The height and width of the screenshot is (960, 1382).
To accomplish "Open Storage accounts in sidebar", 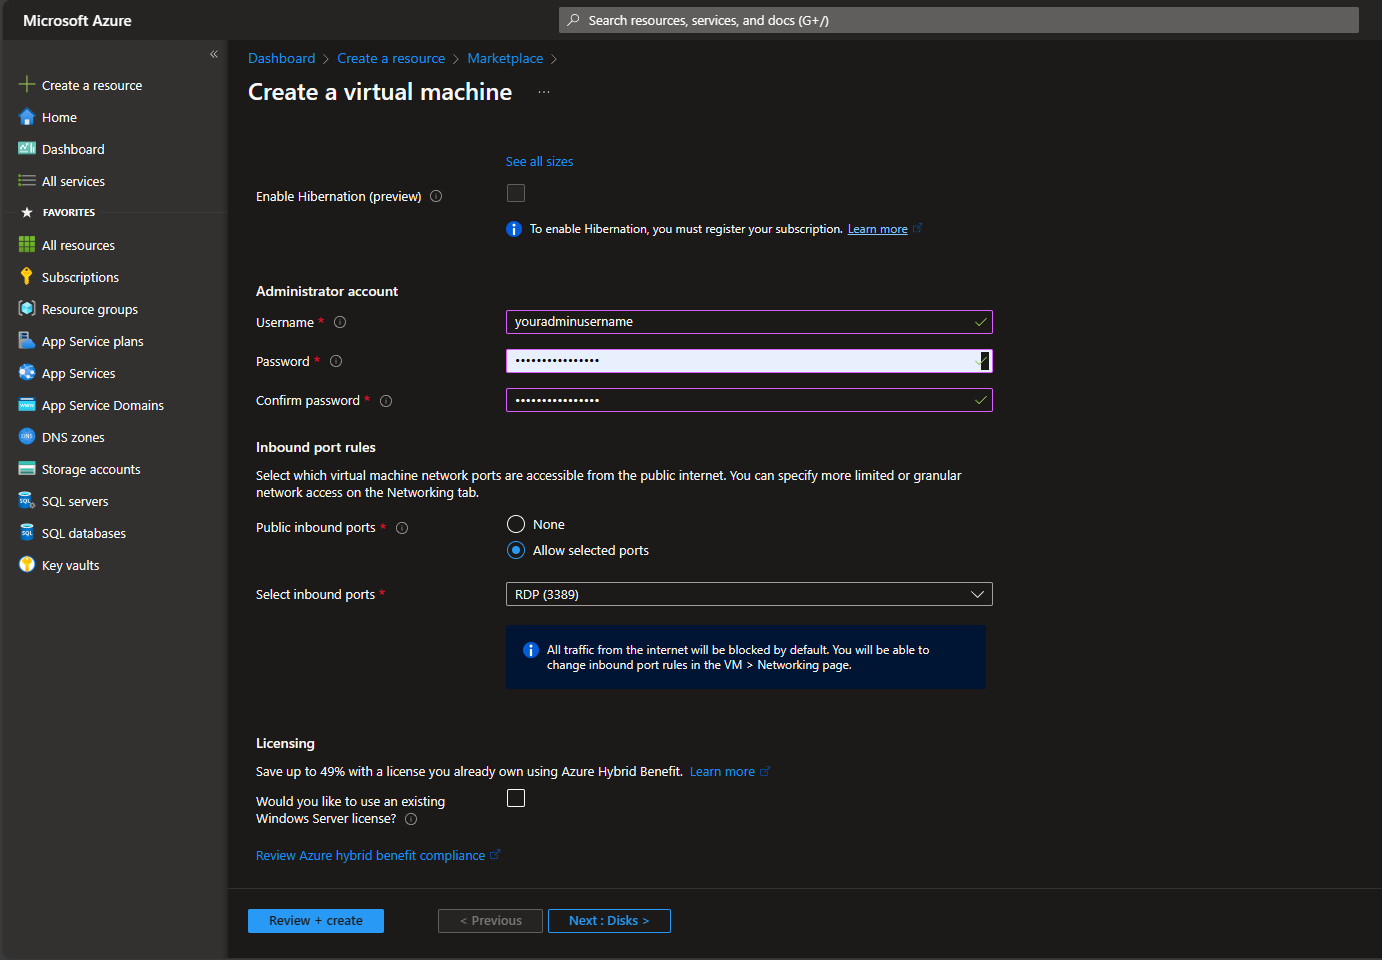I will click(x=91, y=469).
